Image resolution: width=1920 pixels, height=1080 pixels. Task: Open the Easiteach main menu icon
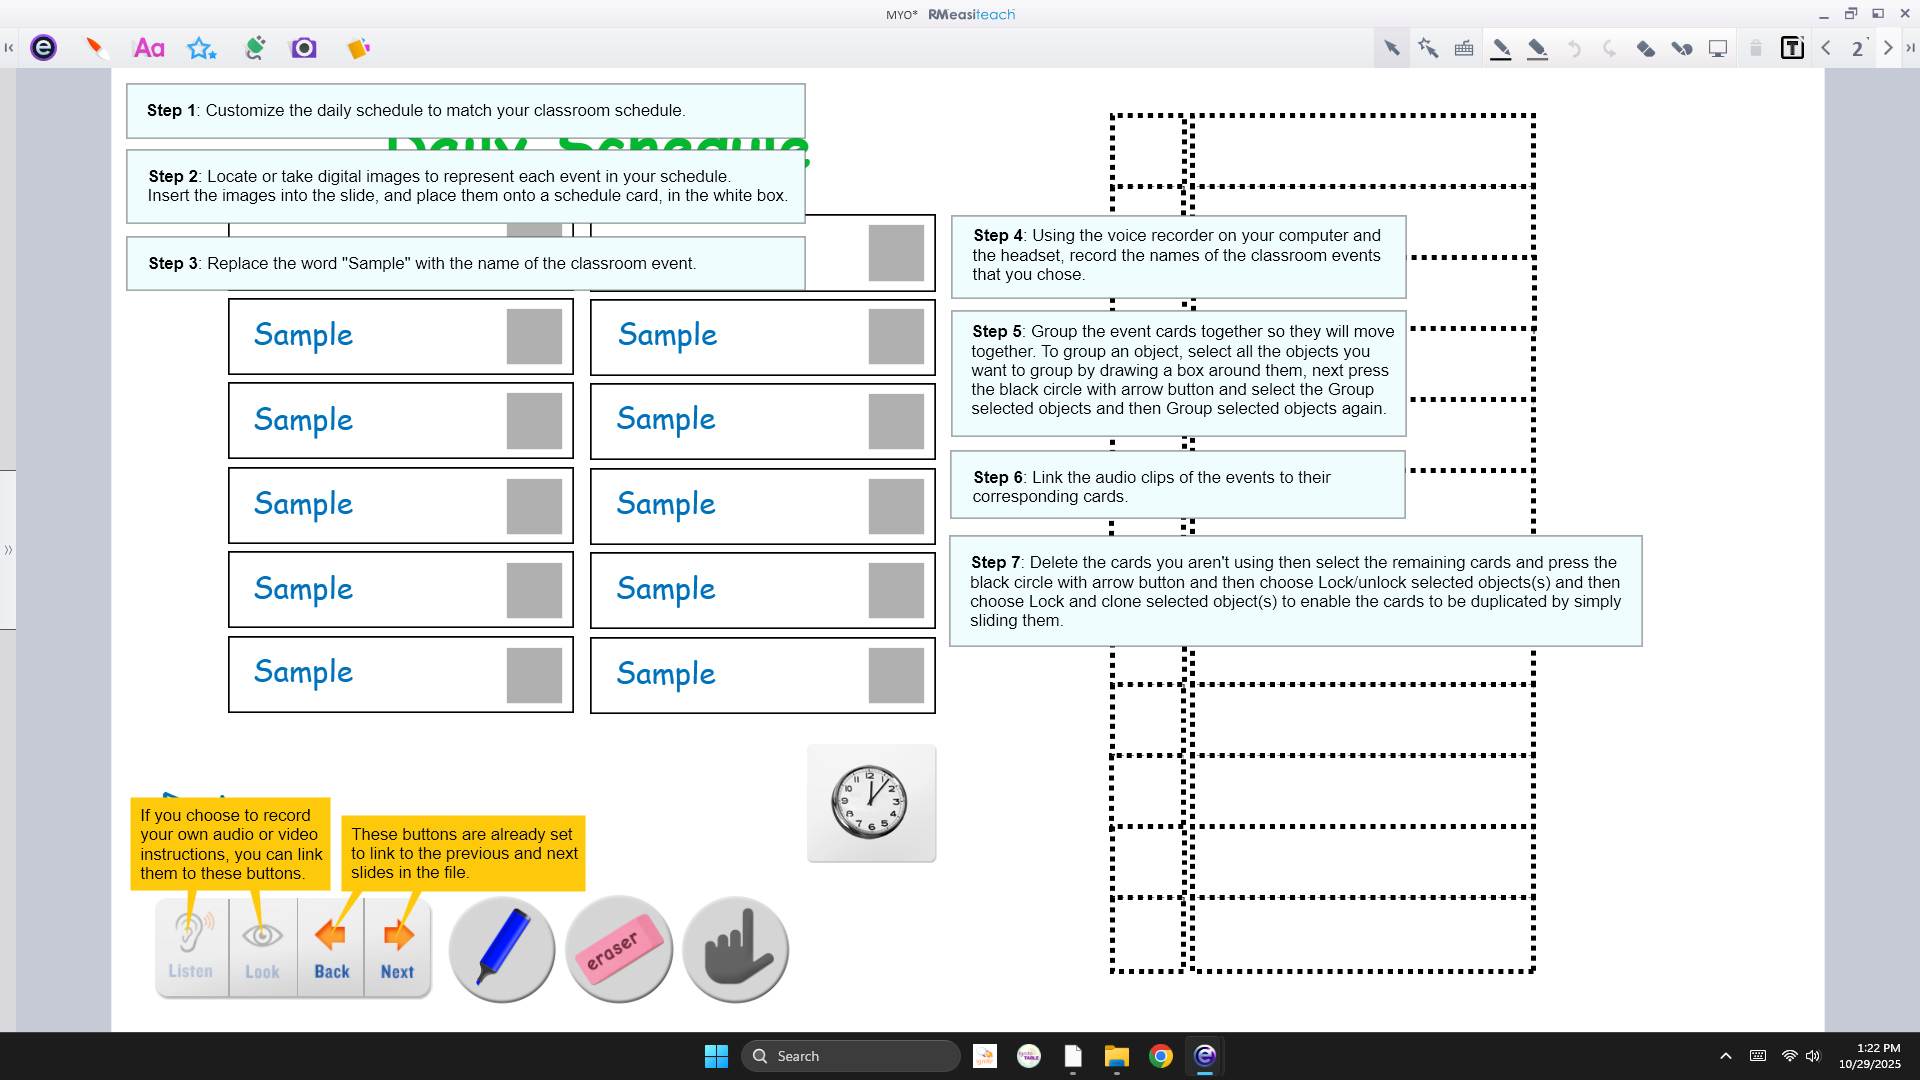click(43, 47)
